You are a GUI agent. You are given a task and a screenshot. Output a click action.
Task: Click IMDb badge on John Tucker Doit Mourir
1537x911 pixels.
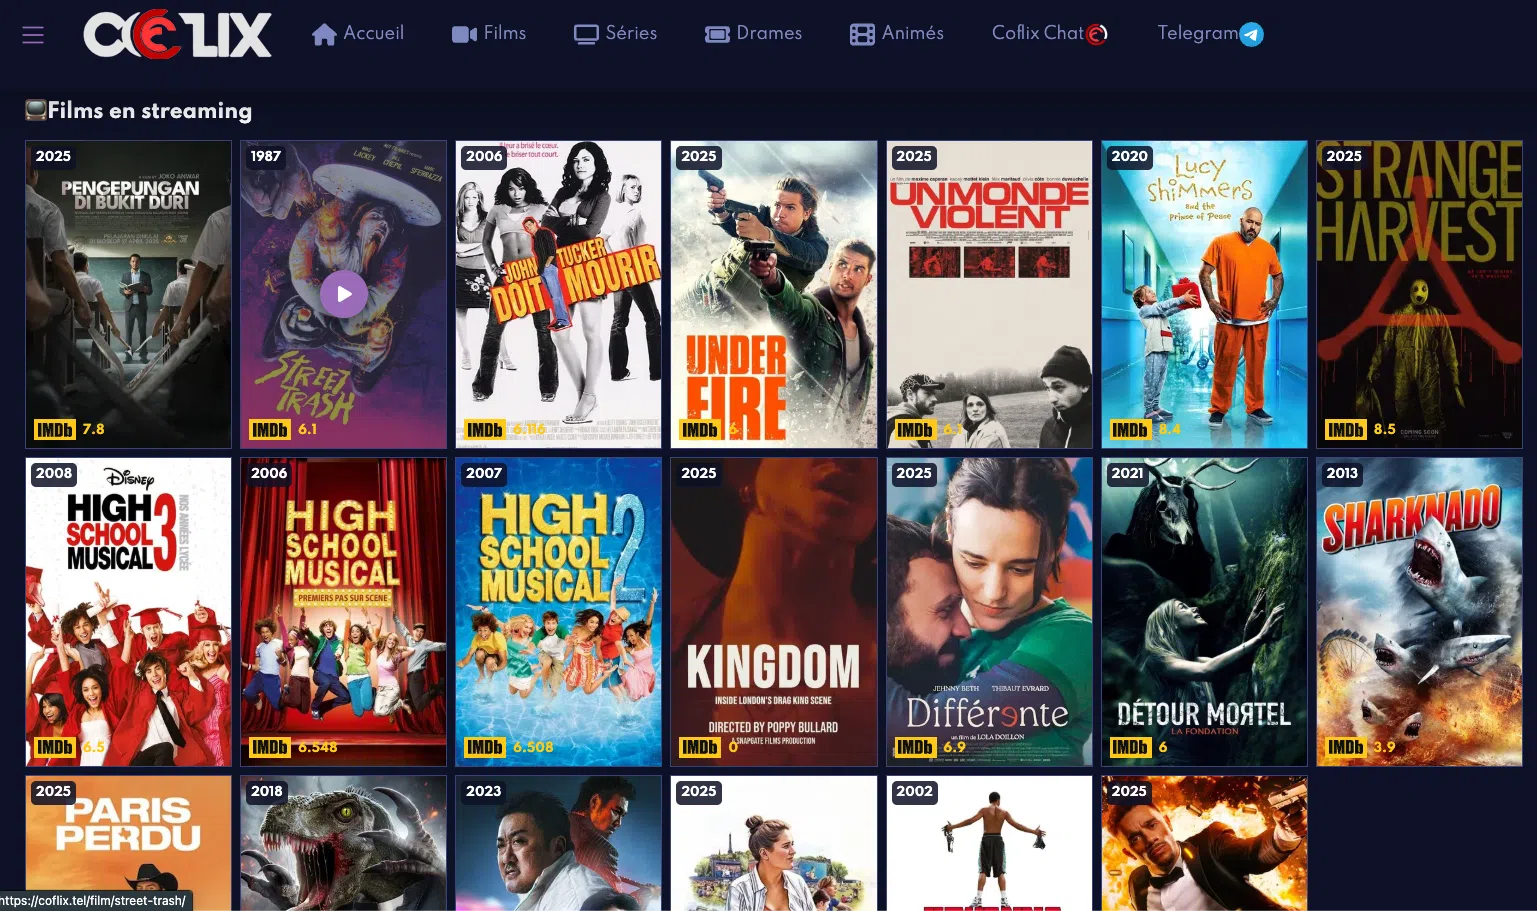(x=485, y=430)
